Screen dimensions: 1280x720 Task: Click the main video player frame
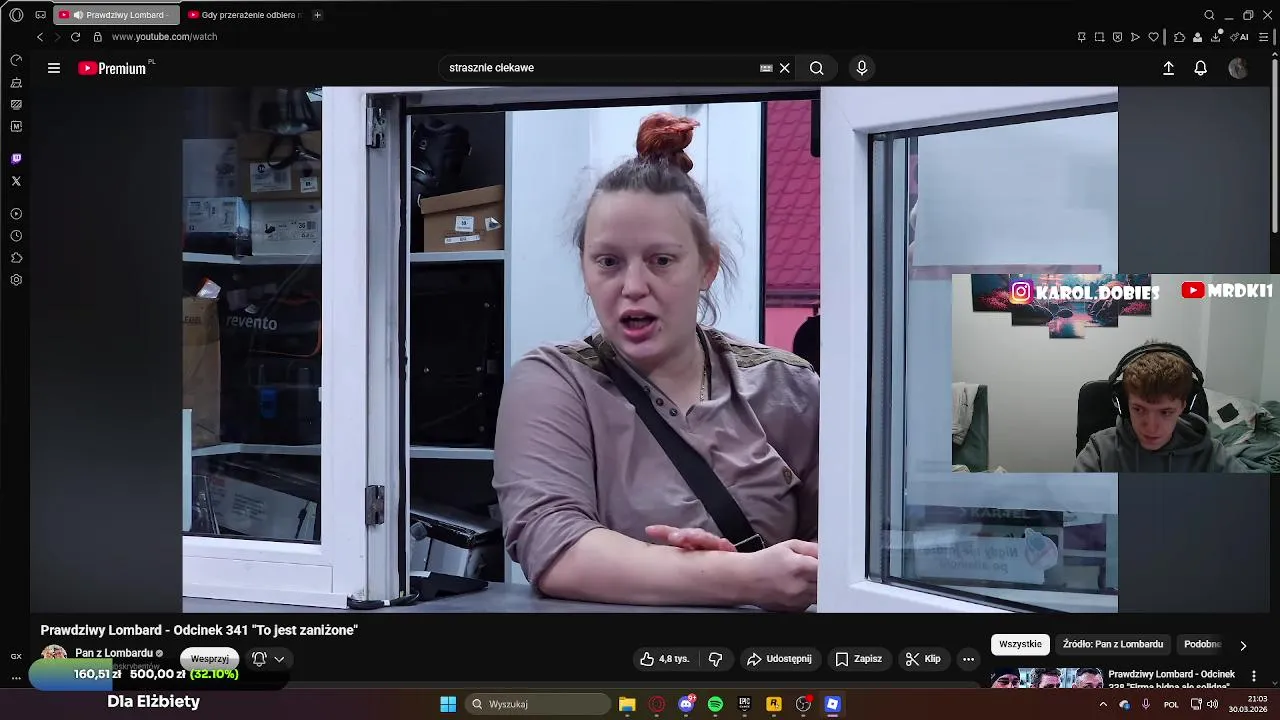point(650,349)
